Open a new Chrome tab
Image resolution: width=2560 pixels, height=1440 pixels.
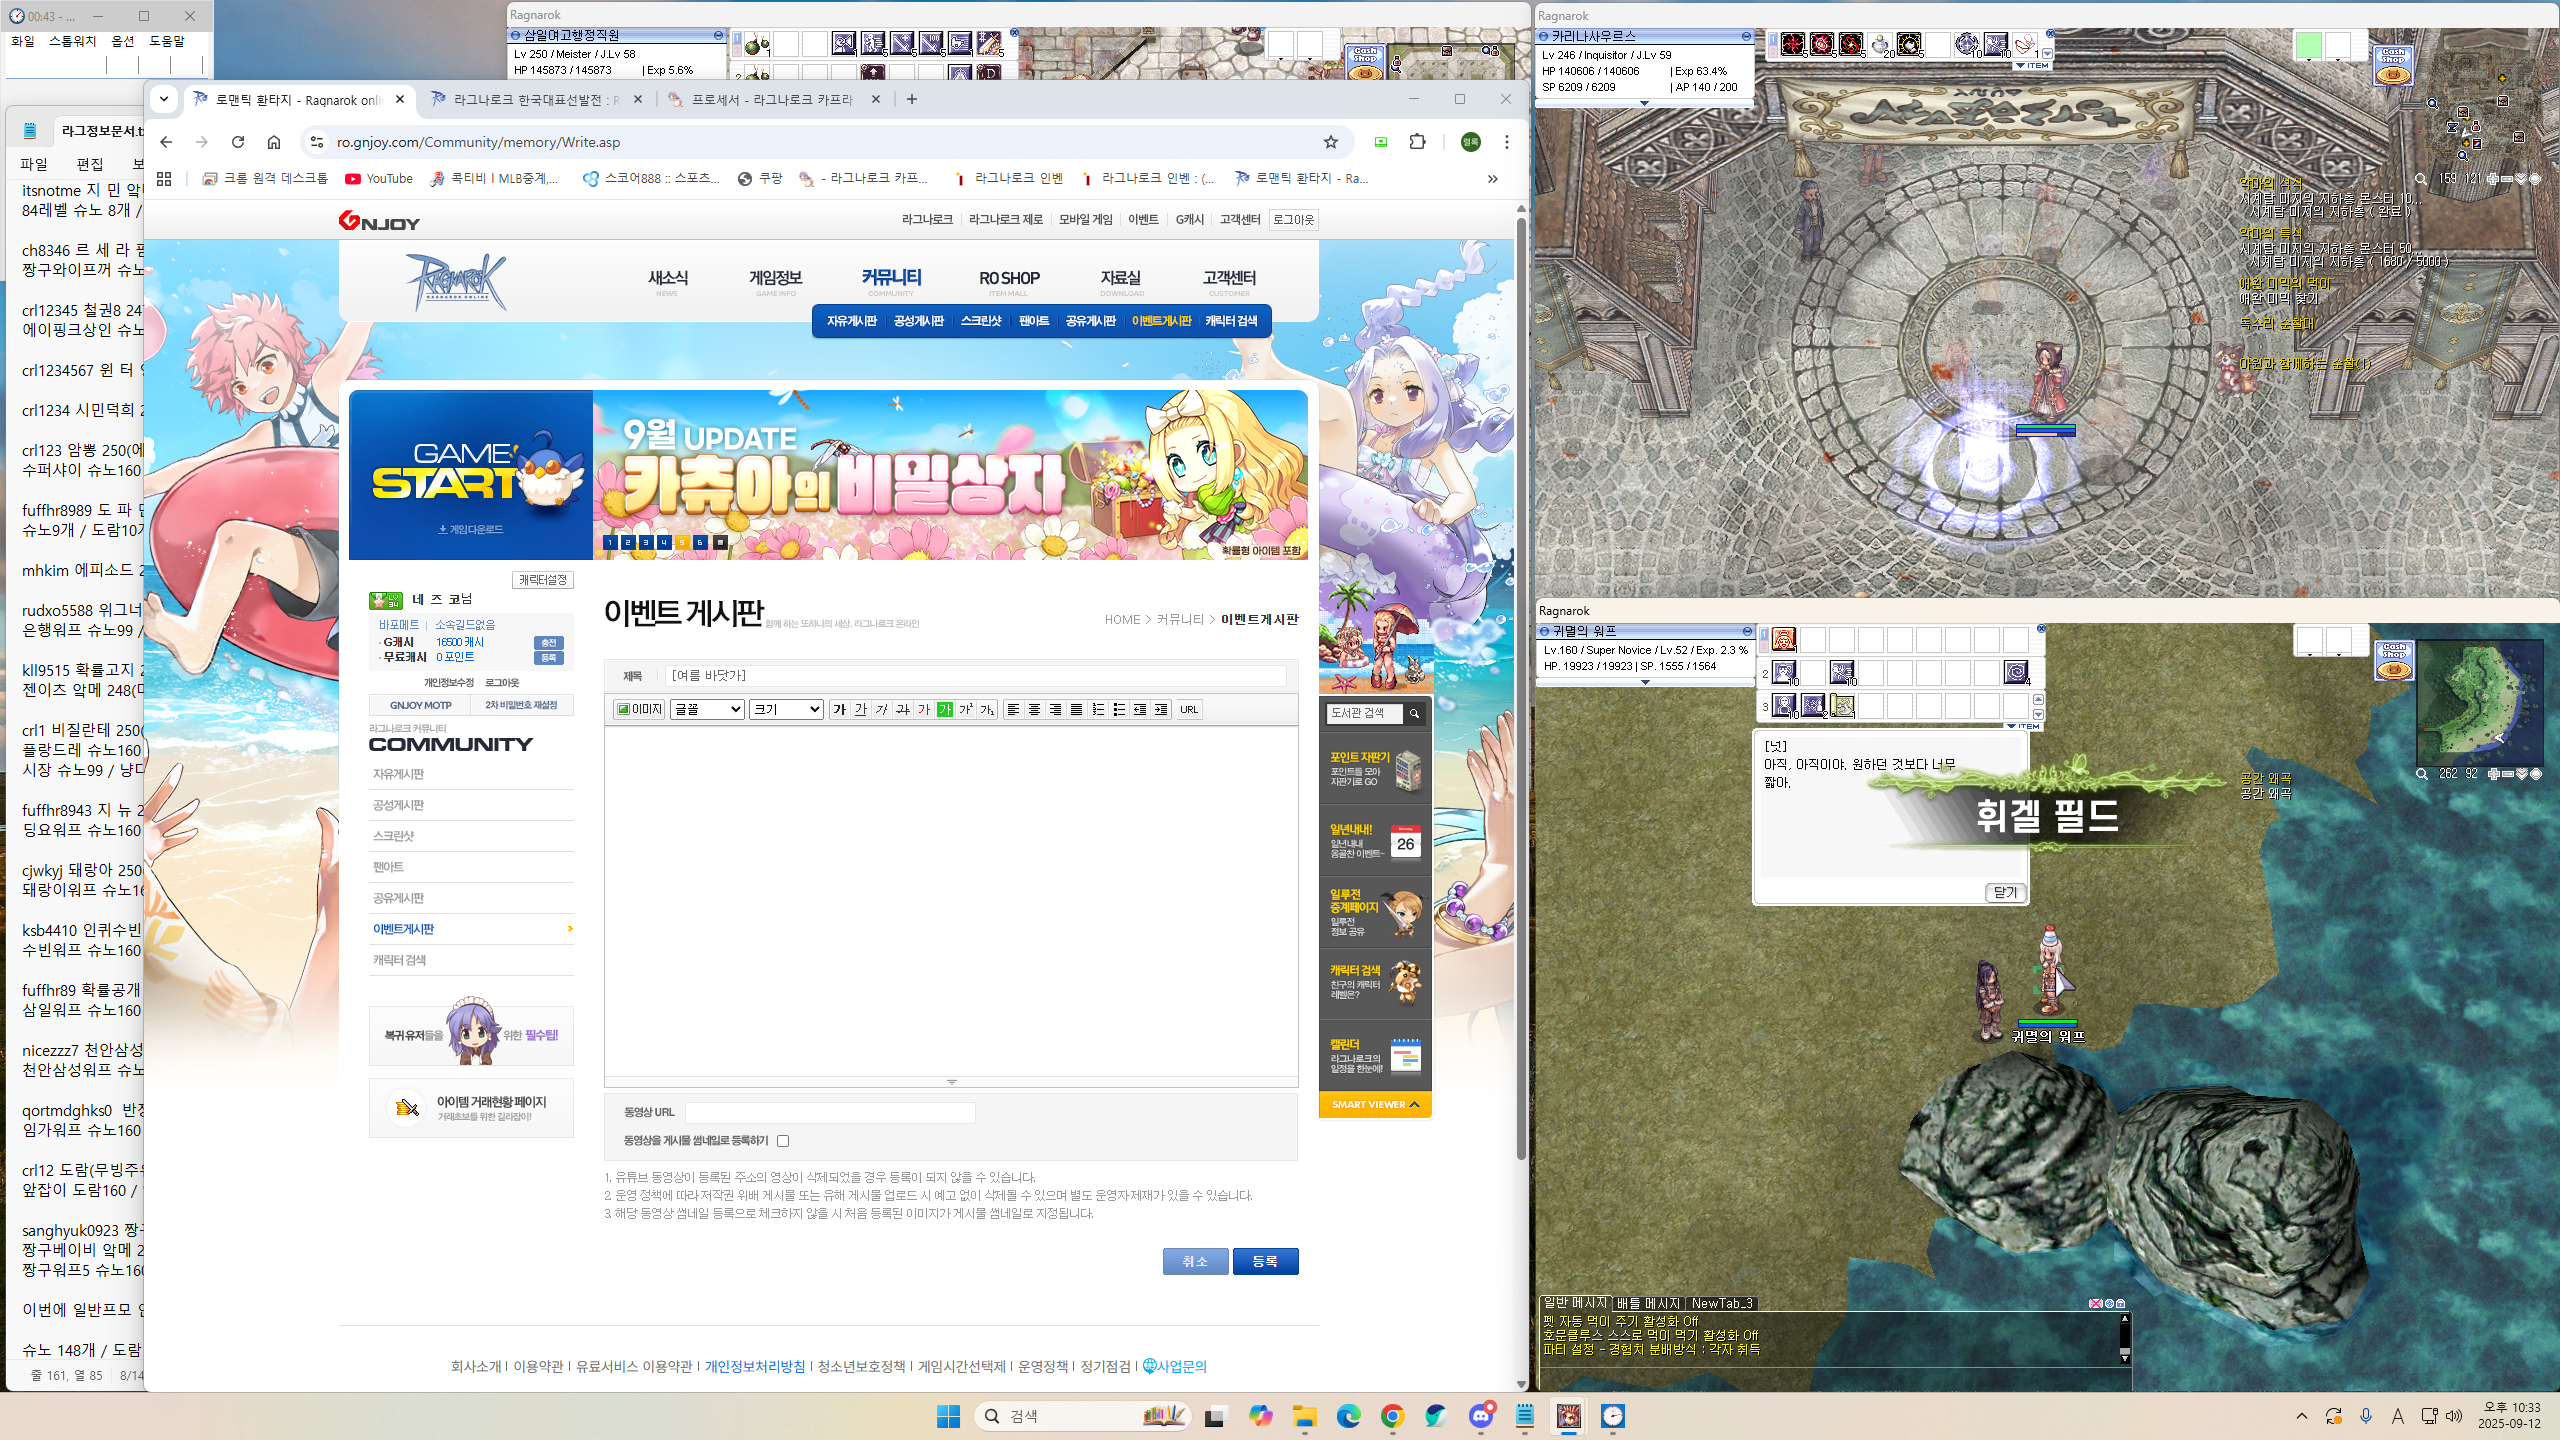click(x=911, y=99)
